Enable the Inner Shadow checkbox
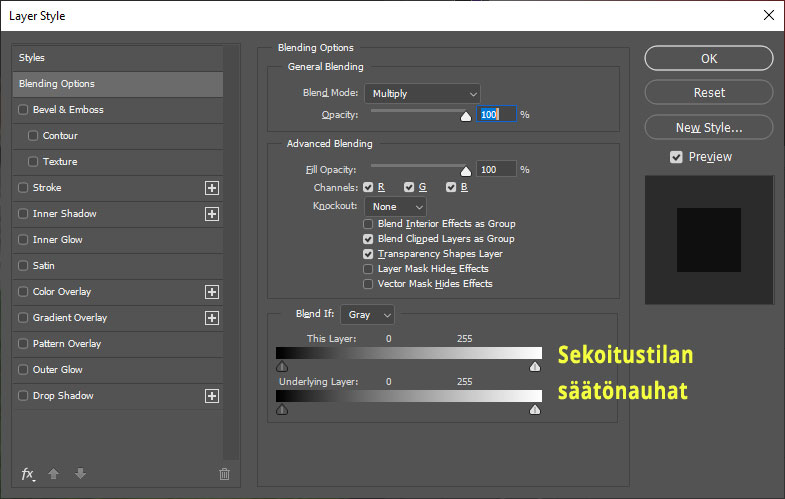 pyautogui.click(x=23, y=214)
